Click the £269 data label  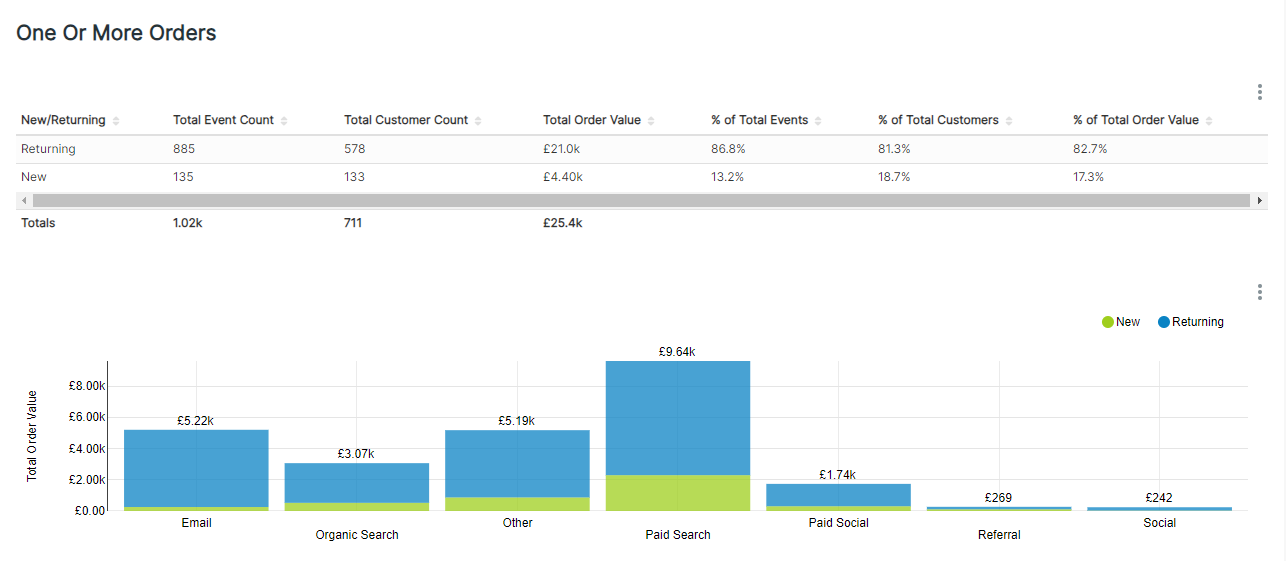[999, 498]
